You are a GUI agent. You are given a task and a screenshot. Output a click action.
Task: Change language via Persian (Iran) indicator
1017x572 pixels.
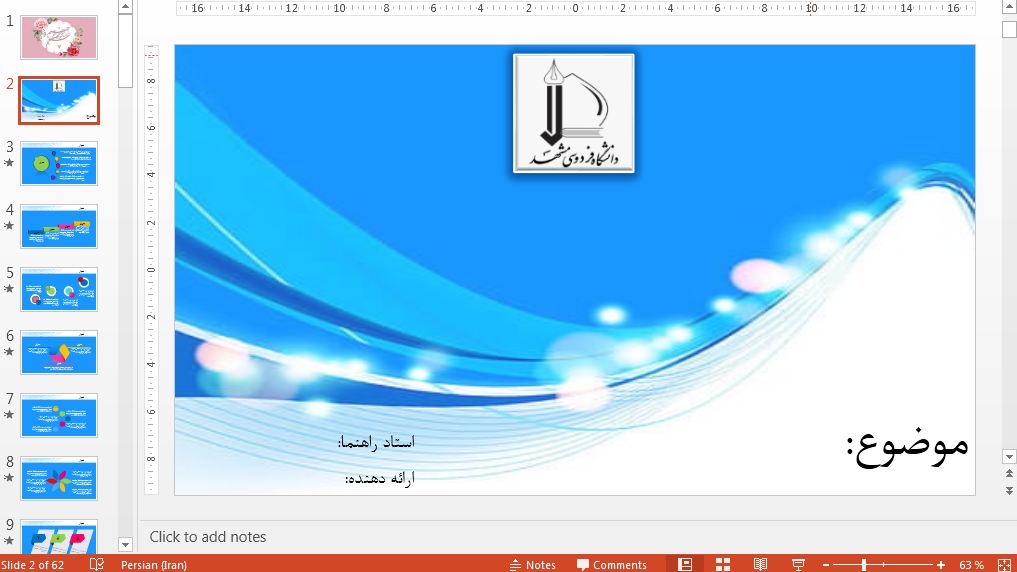tap(153, 564)
